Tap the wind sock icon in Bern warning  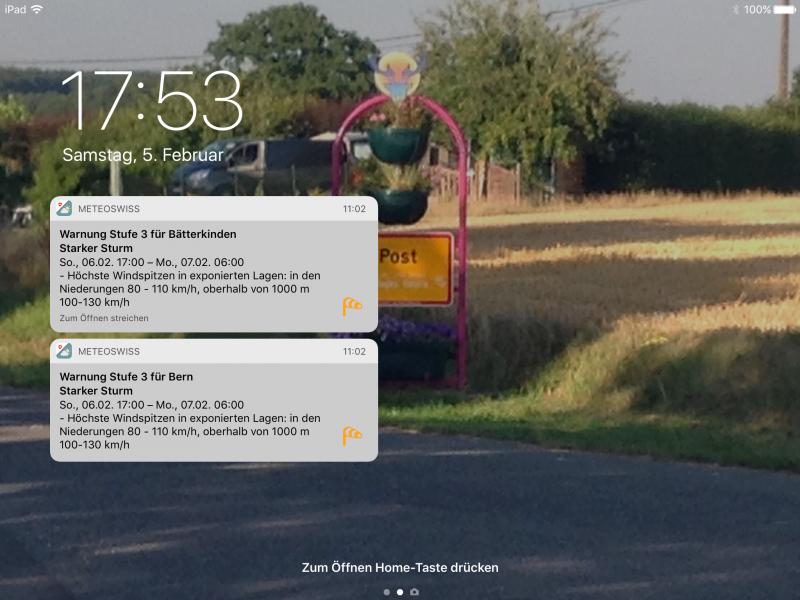click(352, 435)
